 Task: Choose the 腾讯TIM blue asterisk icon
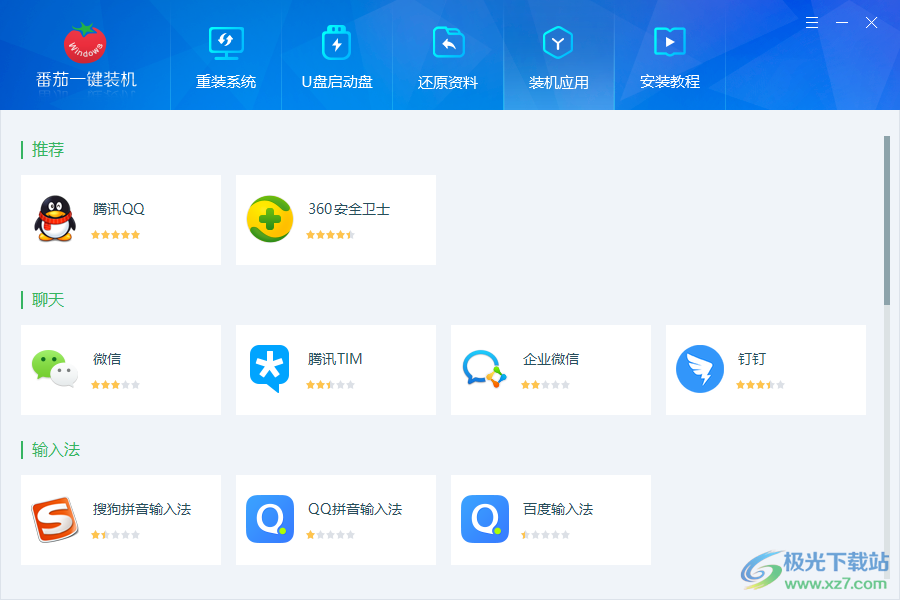tap(269, 369)
